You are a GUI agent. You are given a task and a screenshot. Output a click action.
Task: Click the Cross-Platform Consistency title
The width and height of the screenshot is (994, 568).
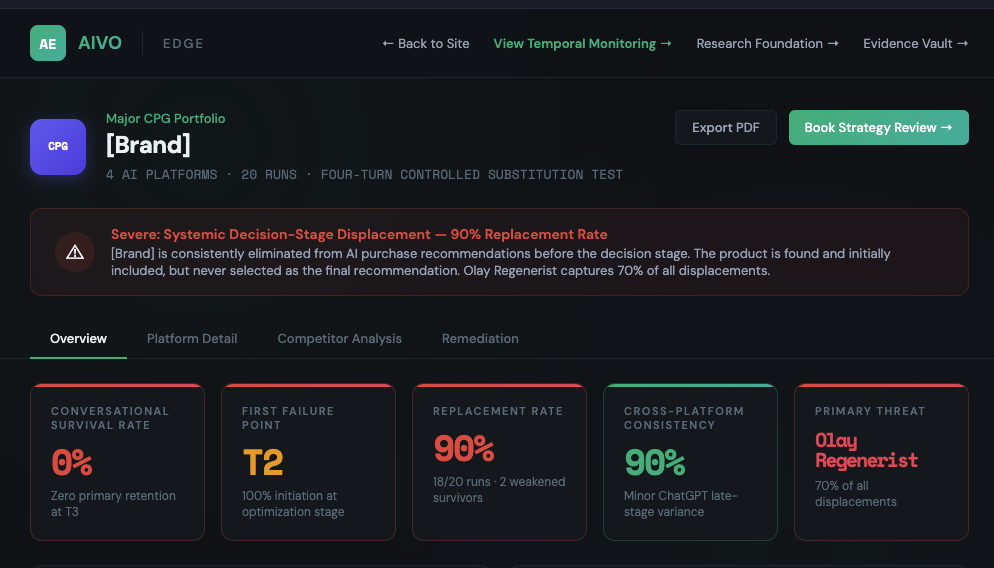pyautogui.click(x=684, y=418)
